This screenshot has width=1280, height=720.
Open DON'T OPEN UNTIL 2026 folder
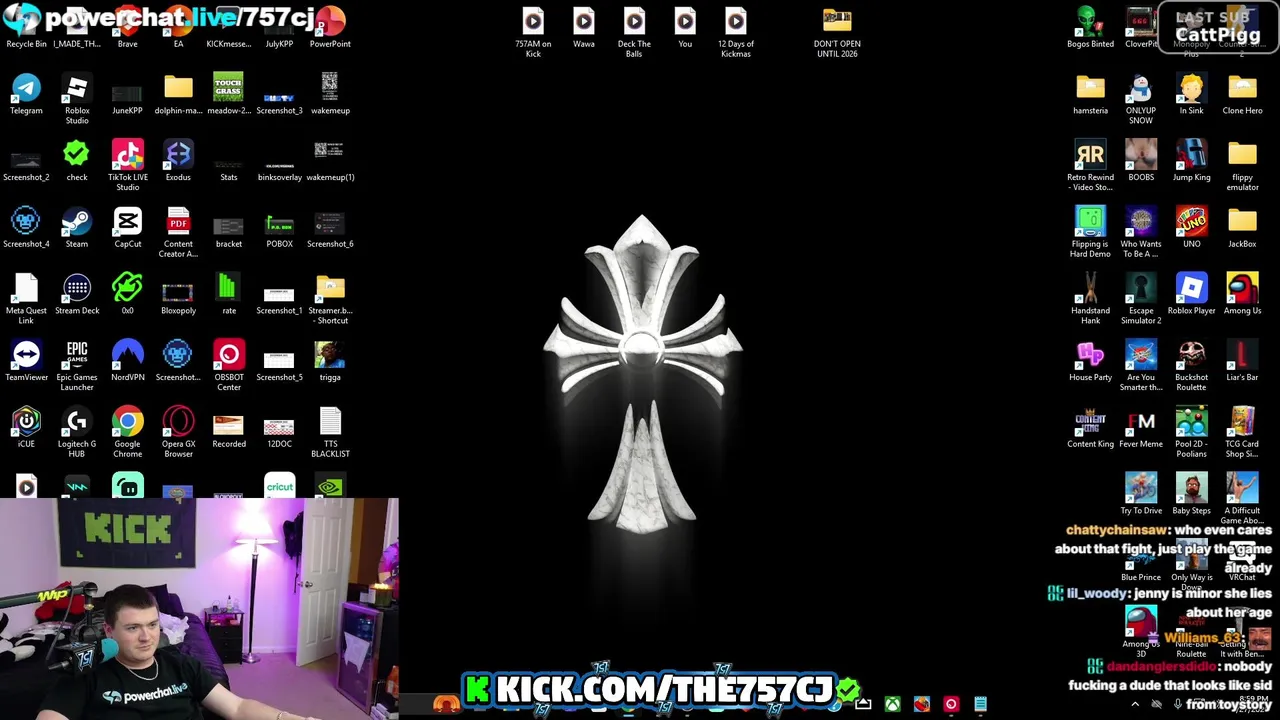[837, 33]
